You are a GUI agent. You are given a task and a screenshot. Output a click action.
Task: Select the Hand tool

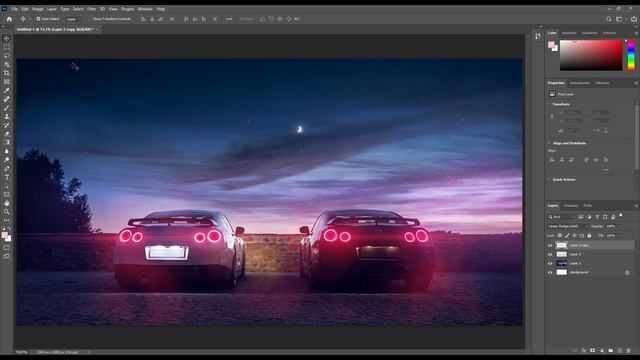click(x=7, y=203)
